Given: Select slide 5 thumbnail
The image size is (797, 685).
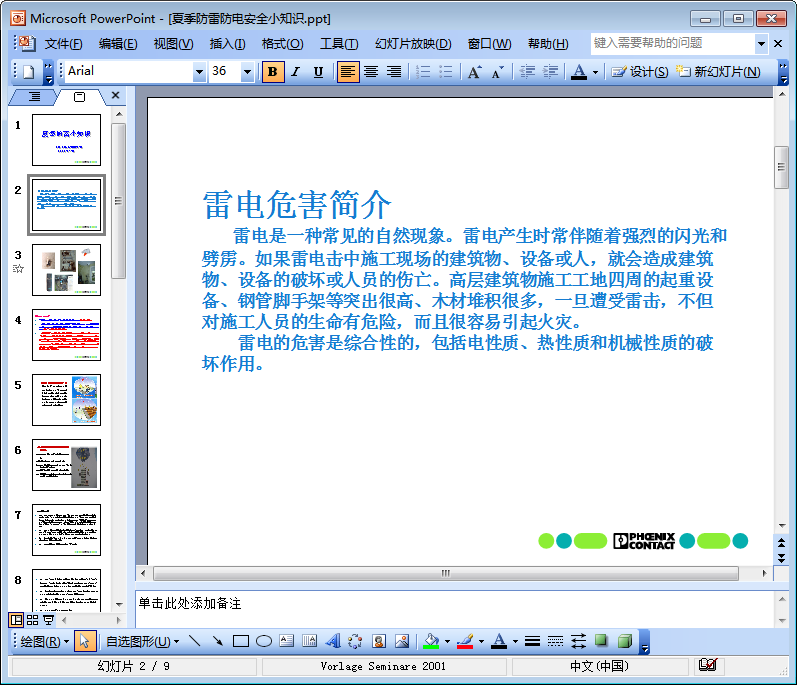Looking at the screenshot, I should click(67, 400).
